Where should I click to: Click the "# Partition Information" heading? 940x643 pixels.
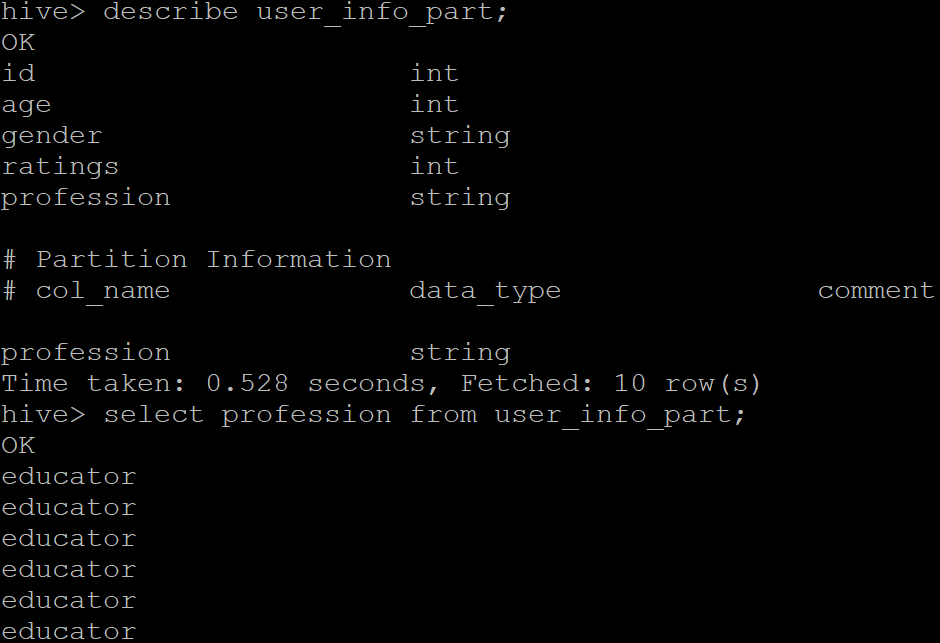(x=196, y=260)
